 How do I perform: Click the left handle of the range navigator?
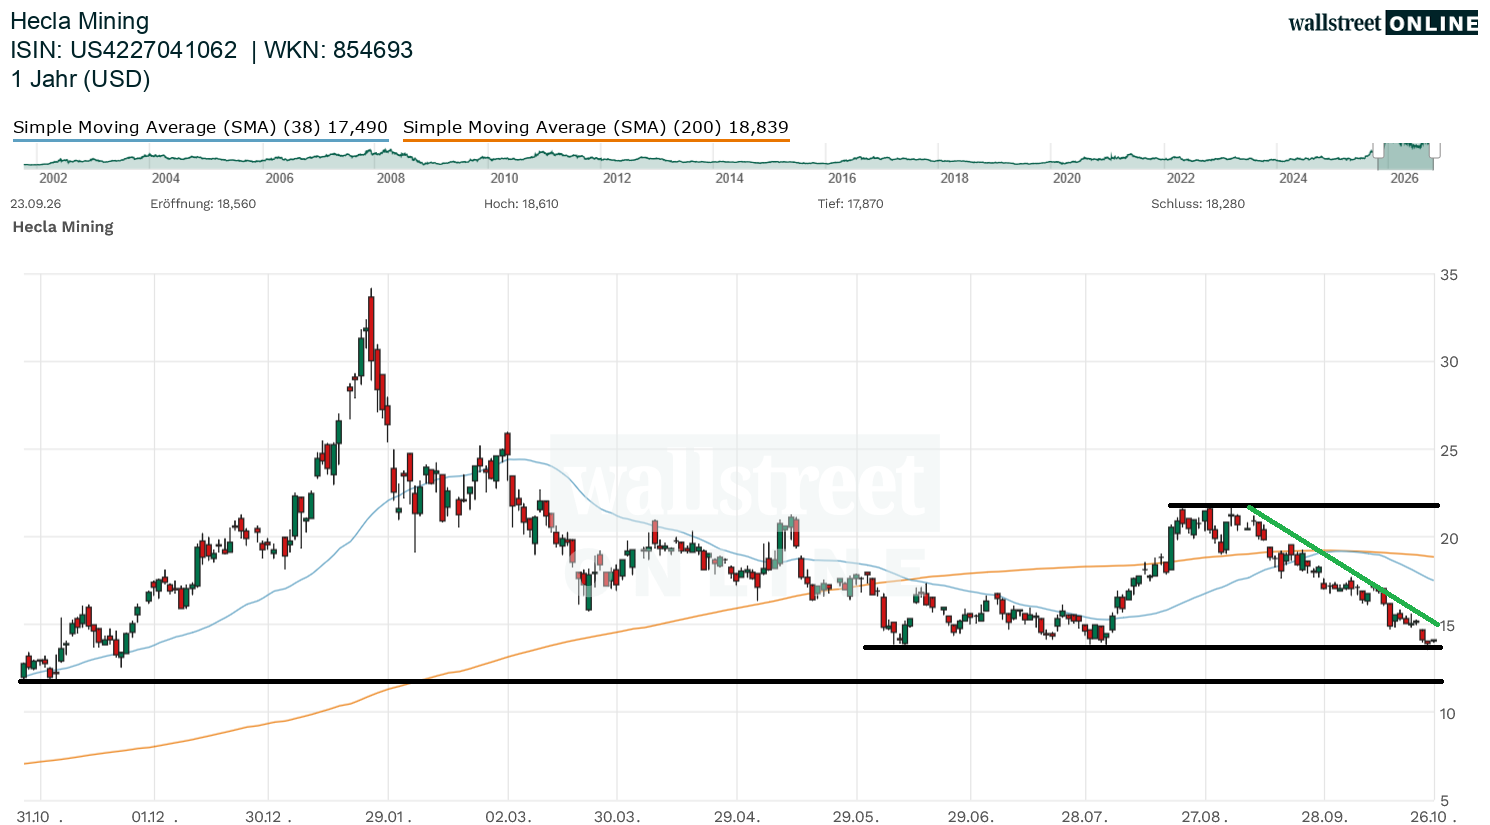[x=1378, y=150]
